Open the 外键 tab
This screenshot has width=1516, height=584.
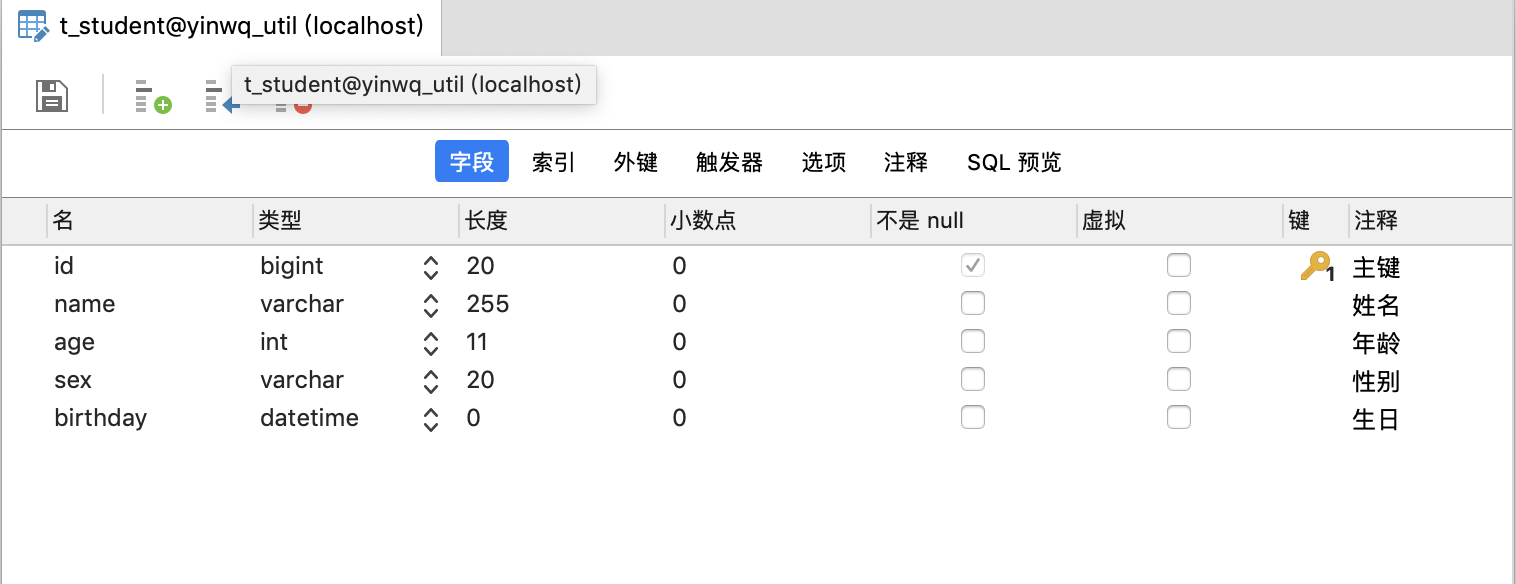tap(636, 162)
